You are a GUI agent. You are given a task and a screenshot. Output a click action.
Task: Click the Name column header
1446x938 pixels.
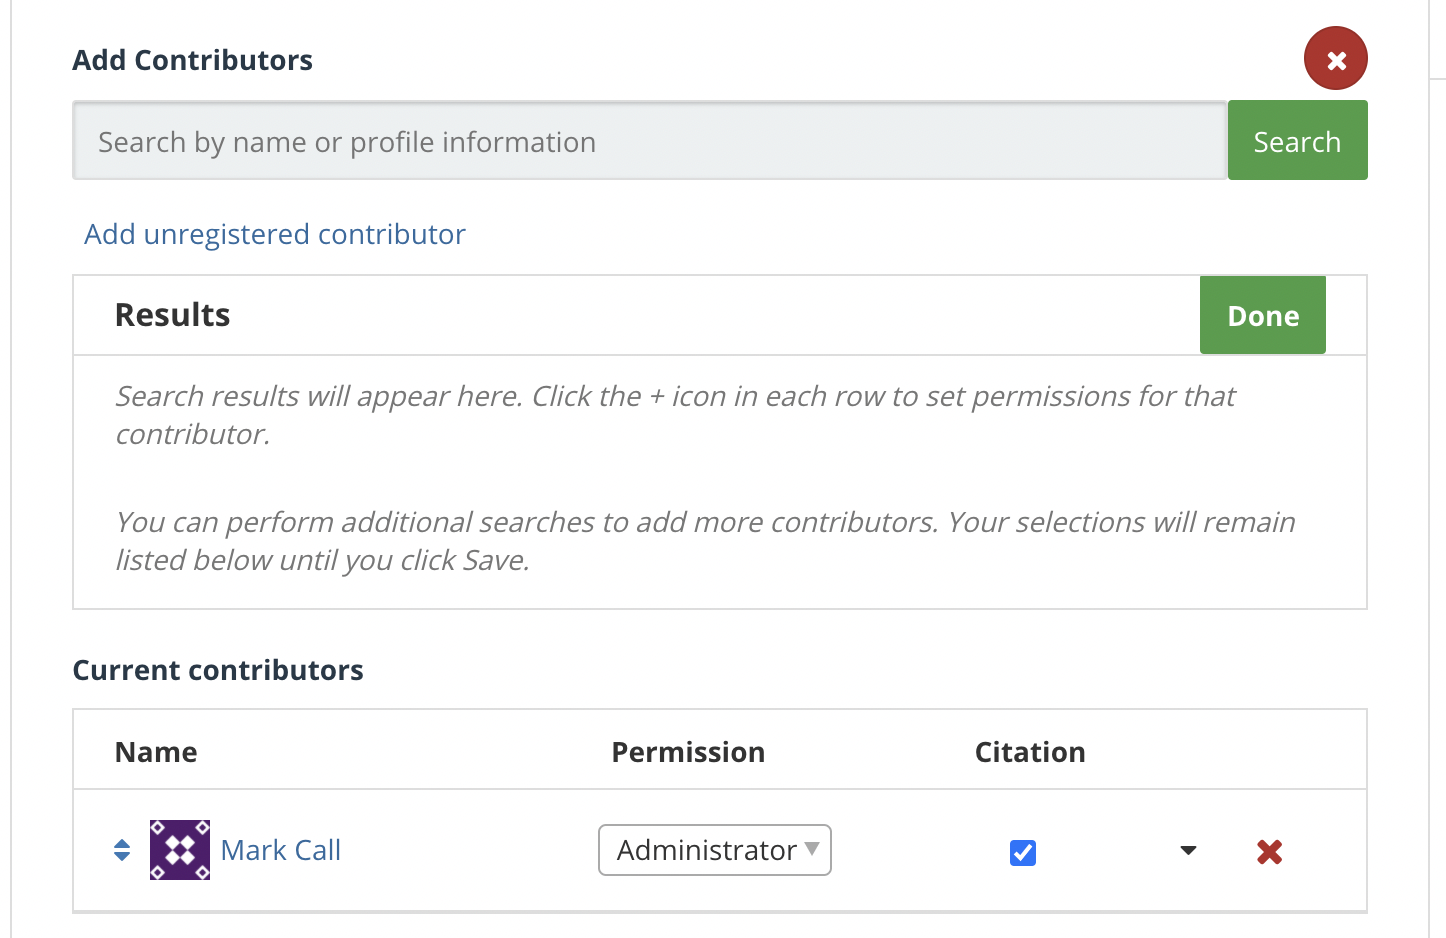tap(156, 752)
